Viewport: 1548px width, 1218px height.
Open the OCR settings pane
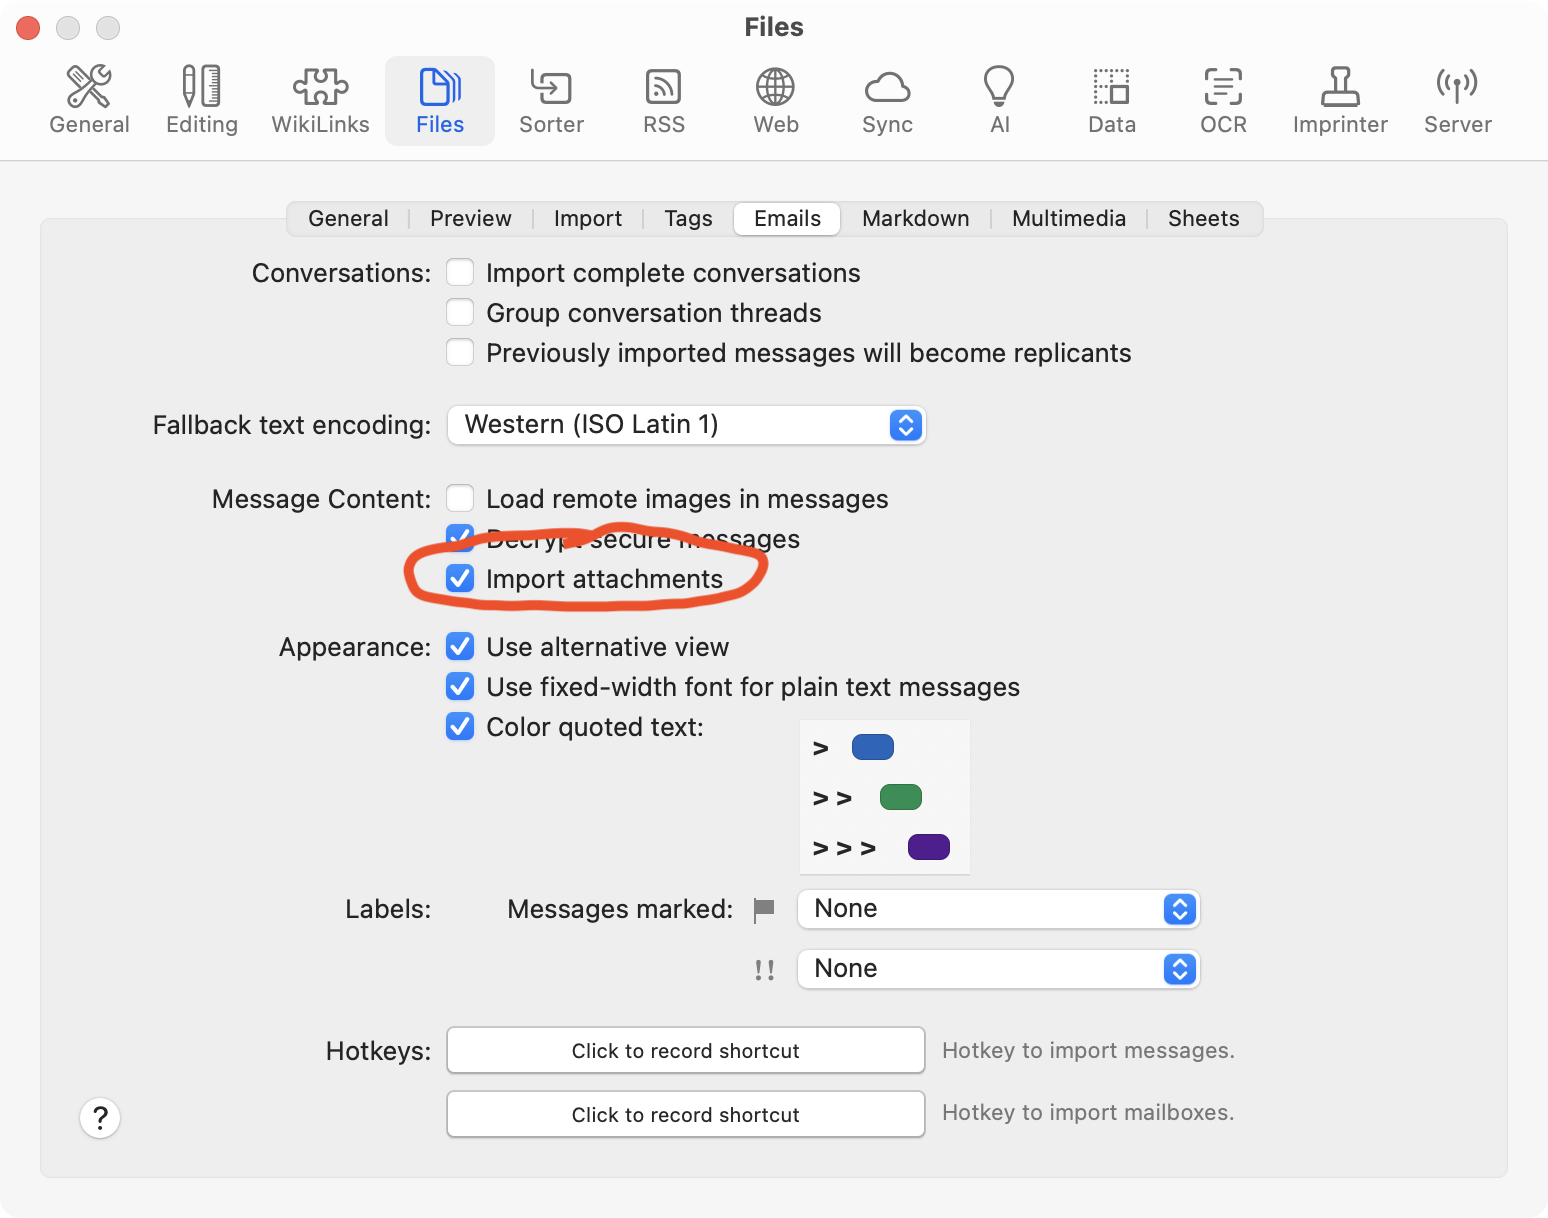tap(1223, 100)
